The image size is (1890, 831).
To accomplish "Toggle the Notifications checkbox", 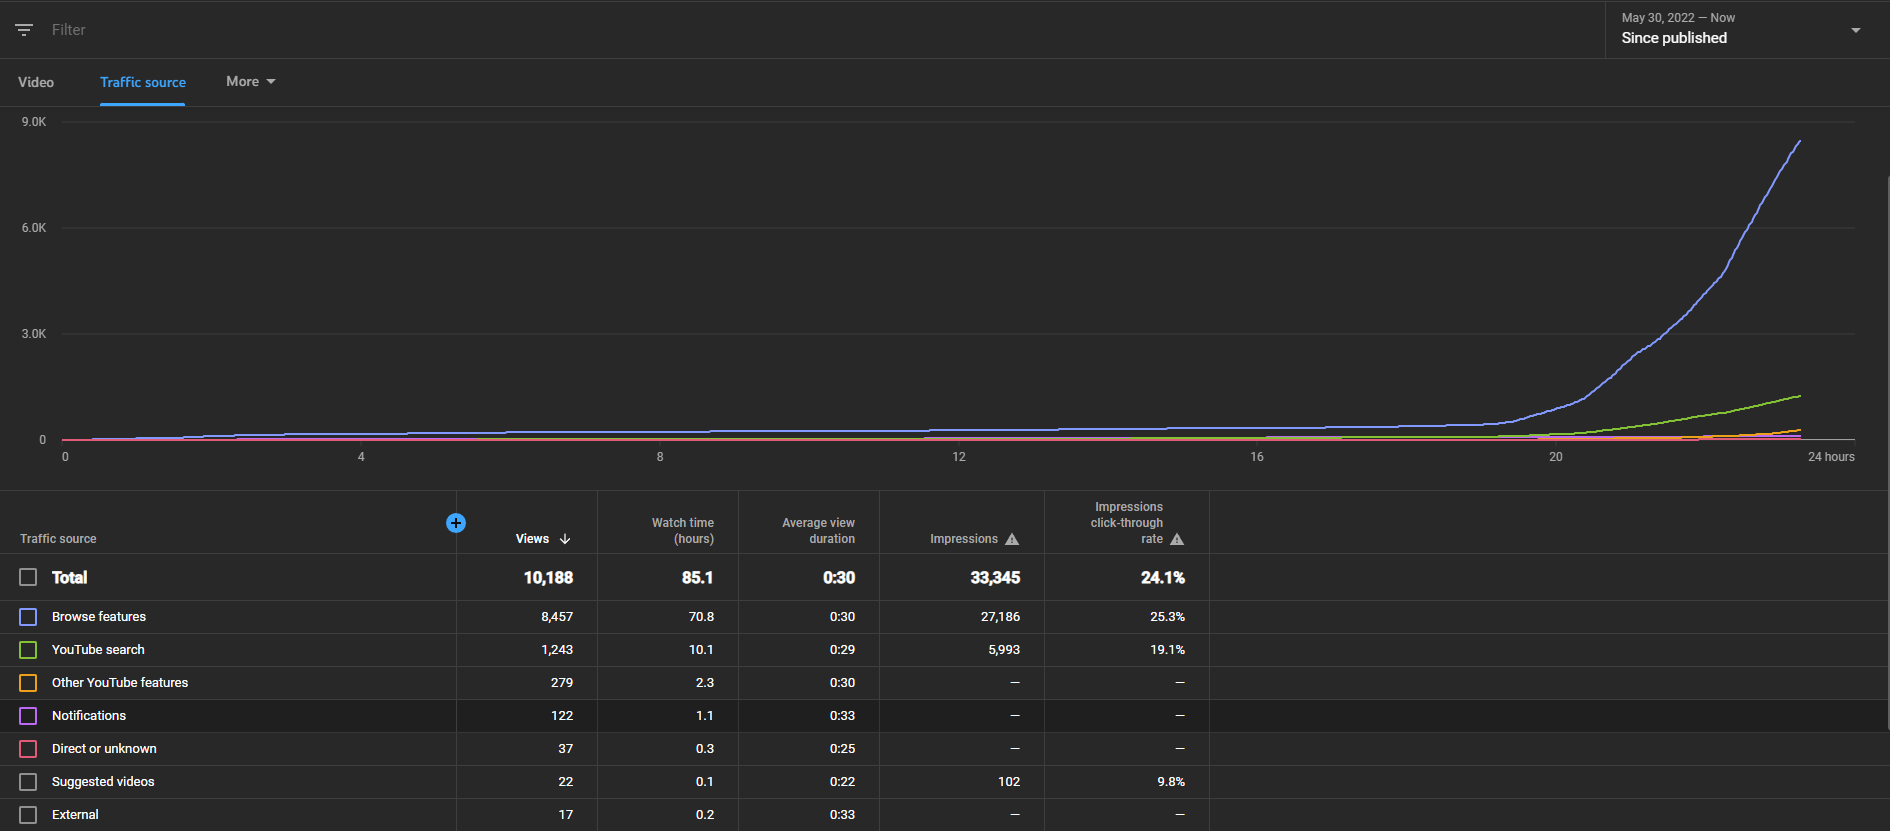I will [x=28, y=716].
